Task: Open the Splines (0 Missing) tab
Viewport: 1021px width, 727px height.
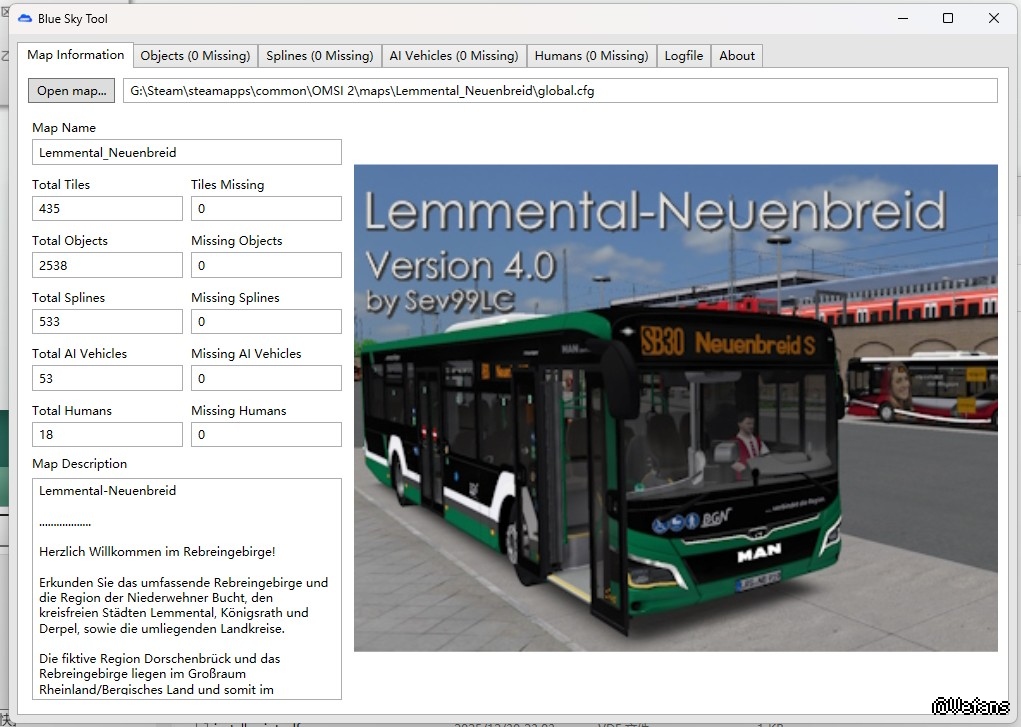Action: pyautogui.click(x=320, y=56)
